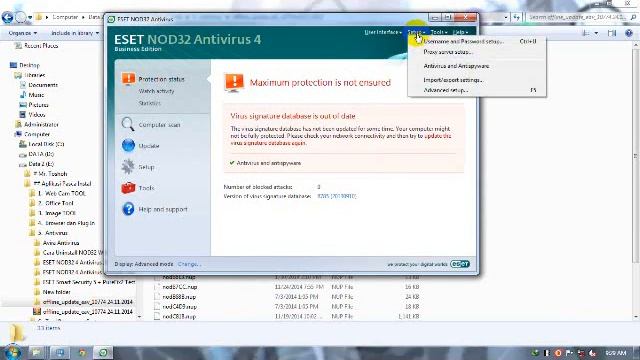
Task: Click the Change display mode link
Action: click(x=189, y=264)
